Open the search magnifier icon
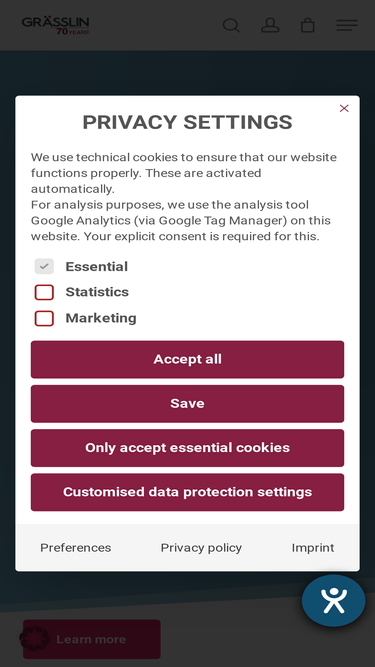 231,26
